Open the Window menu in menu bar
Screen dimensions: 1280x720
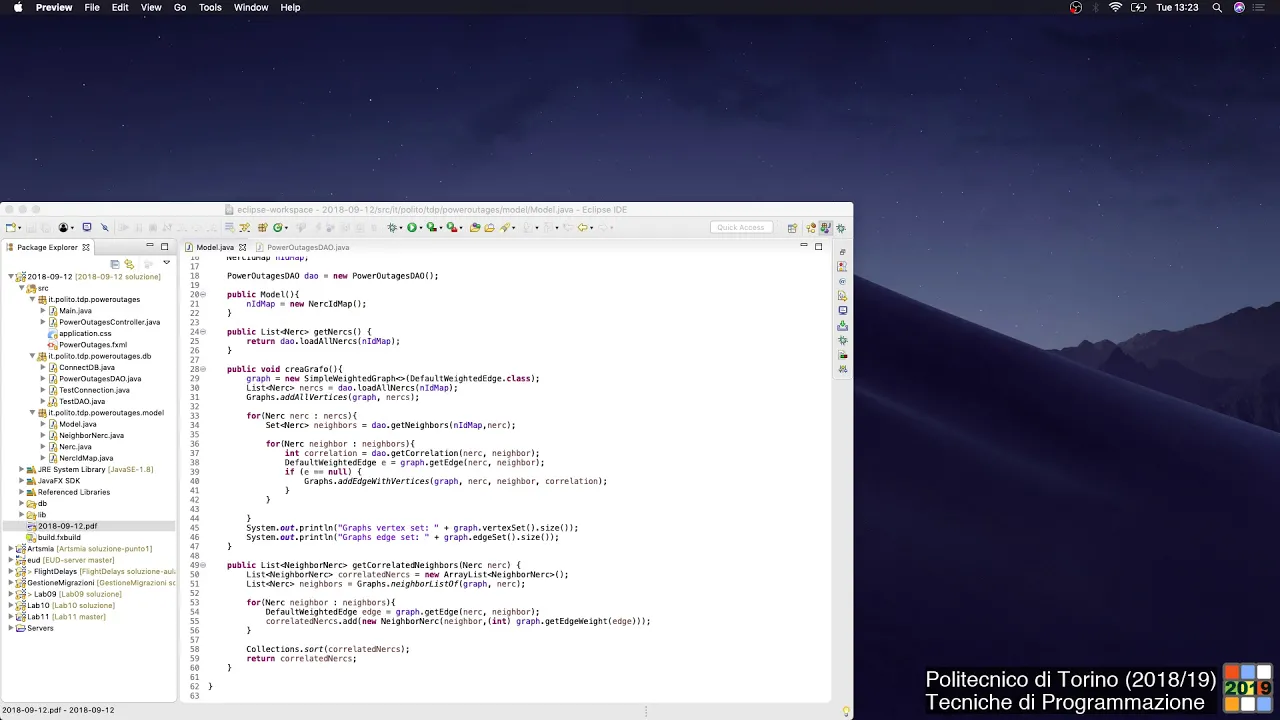point(251,7)
